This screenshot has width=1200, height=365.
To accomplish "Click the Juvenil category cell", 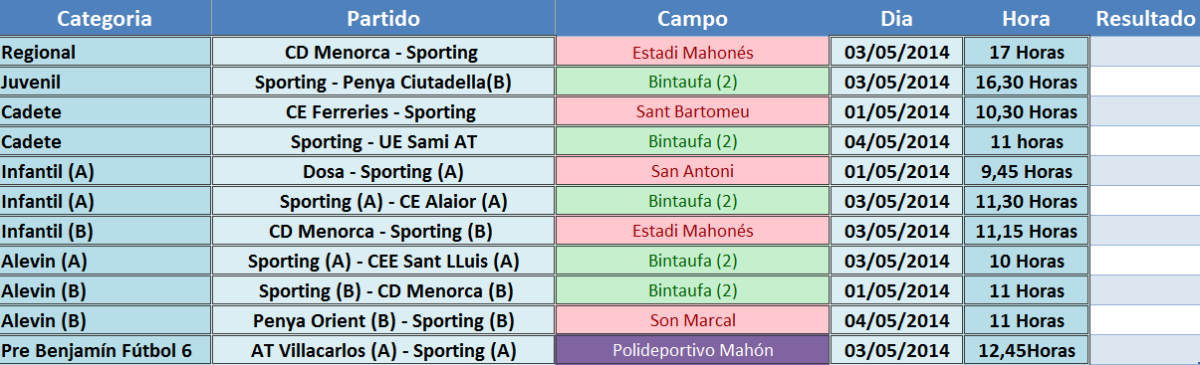I will click(x=105, y=82).
